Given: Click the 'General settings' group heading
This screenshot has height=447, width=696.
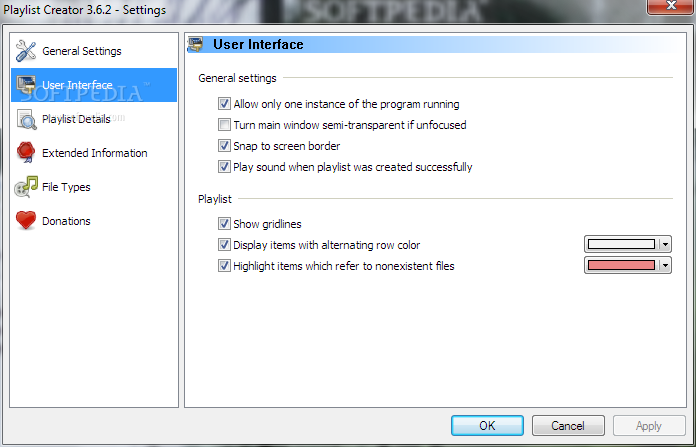Looking at the screenshot, I should [x=237, y=78].
